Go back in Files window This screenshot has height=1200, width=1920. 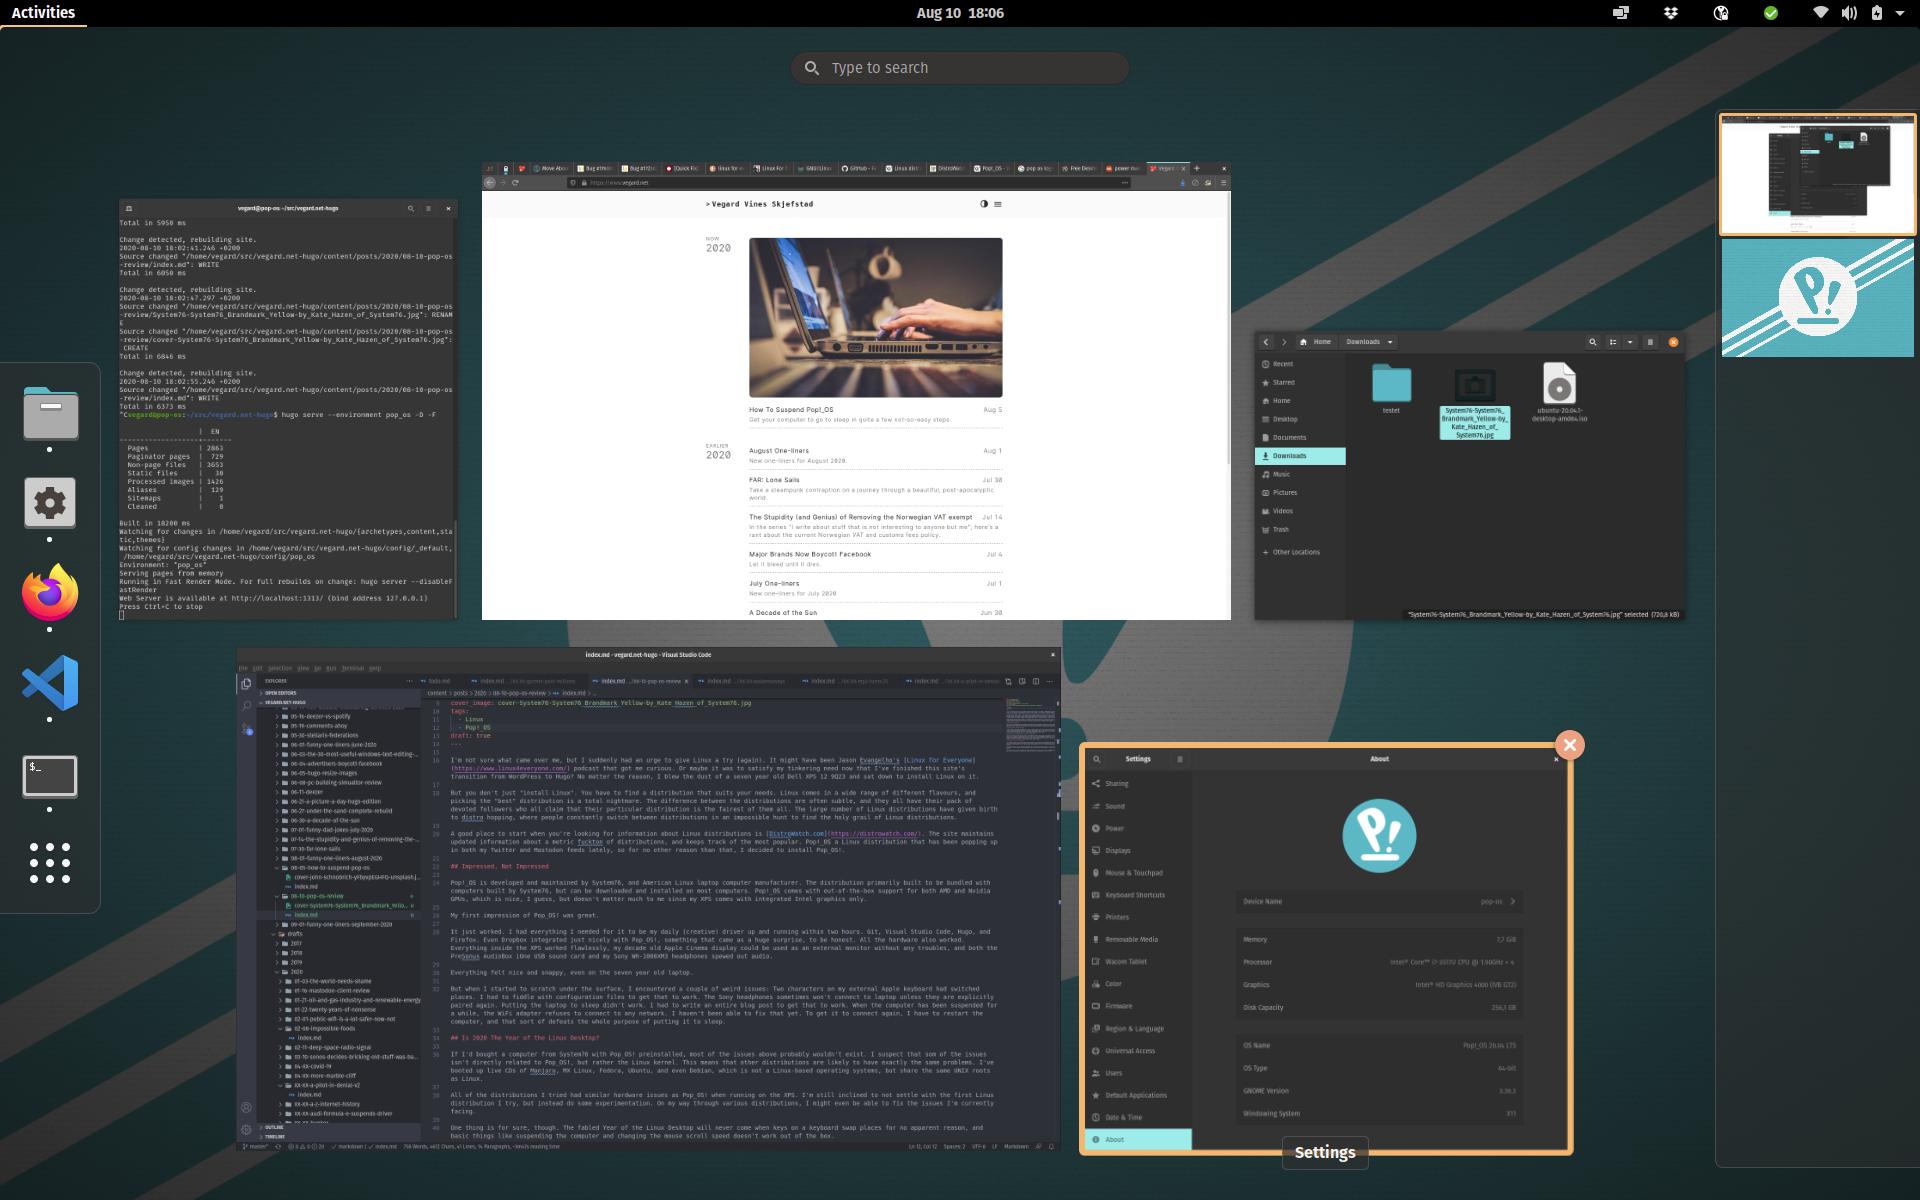click(1266, 342)
